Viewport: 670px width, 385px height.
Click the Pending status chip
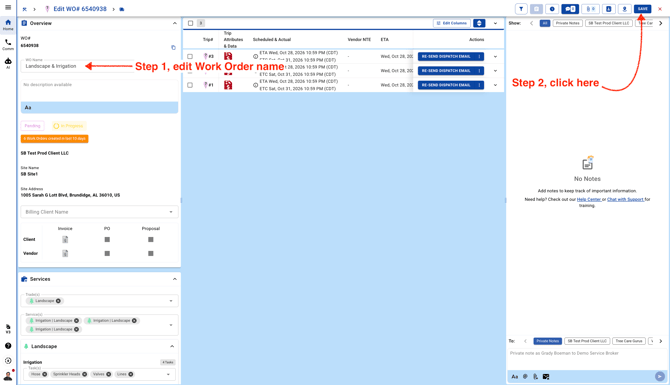click(x=32, y=126)
